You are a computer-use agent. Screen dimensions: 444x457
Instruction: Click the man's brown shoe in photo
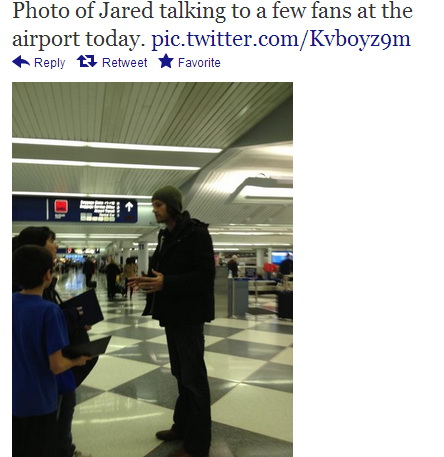tap(169, 435)
